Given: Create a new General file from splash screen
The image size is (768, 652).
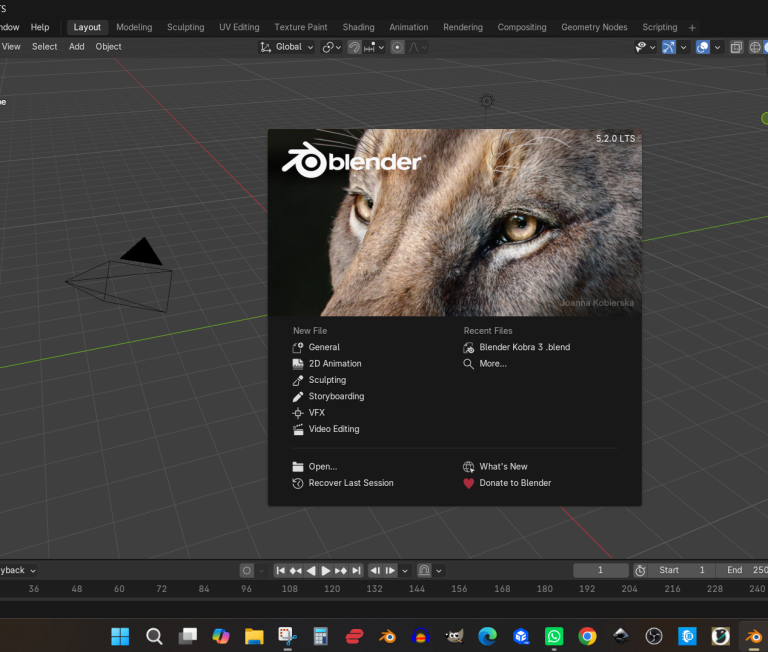Looking at the screenshot, I should 316,347.
